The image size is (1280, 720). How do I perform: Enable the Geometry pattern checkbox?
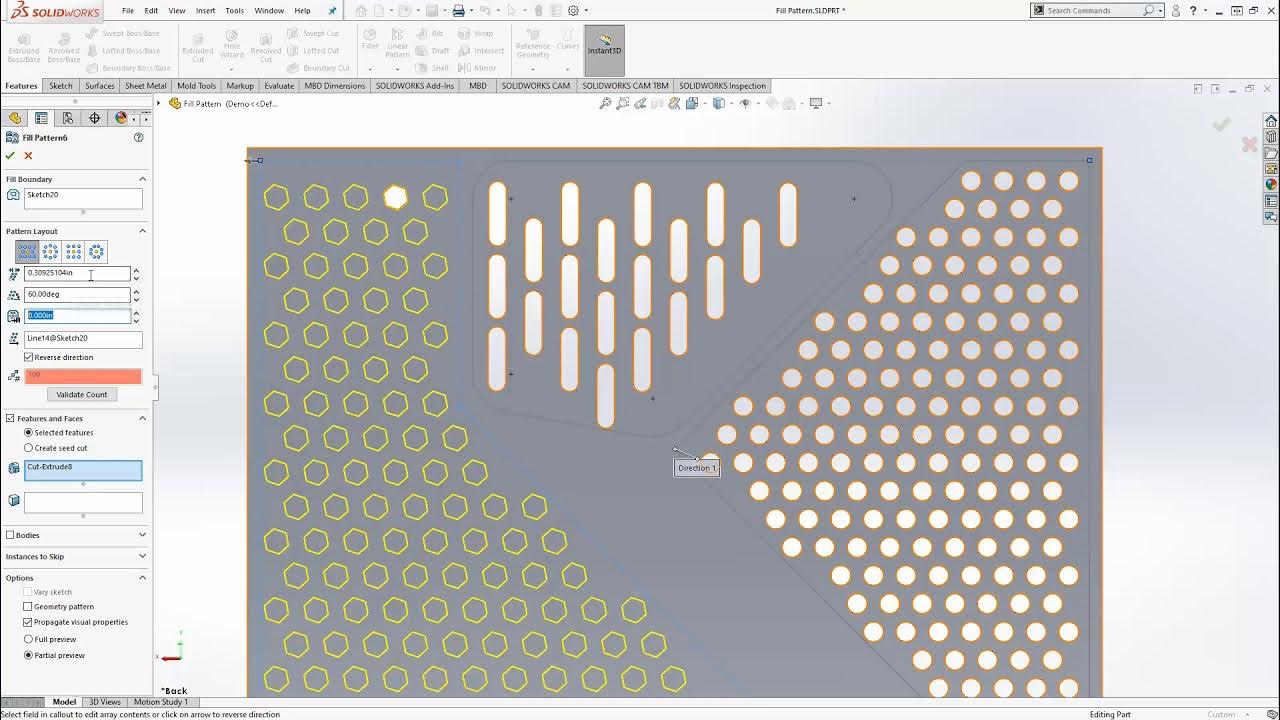click(x=28, y=606)
